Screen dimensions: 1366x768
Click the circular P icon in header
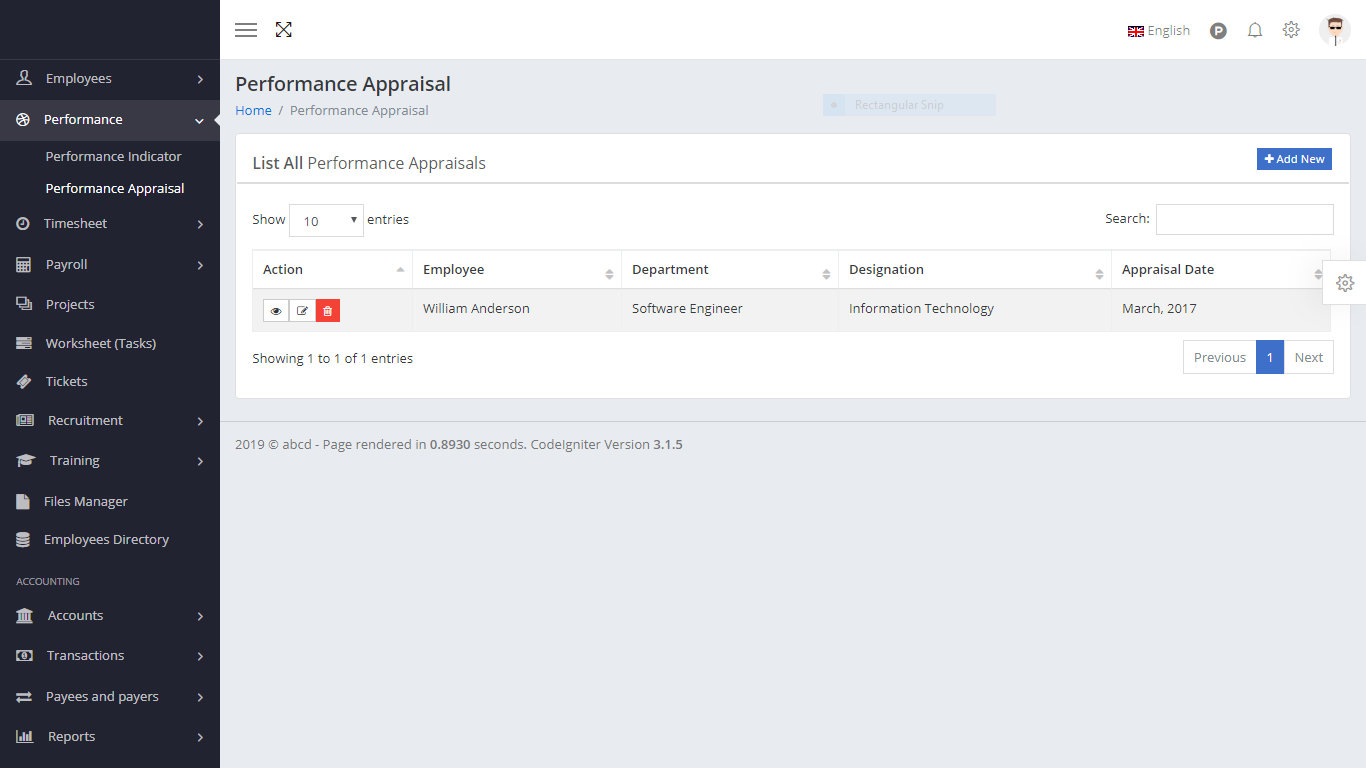pyautogui.click(x=1218, y=31)
